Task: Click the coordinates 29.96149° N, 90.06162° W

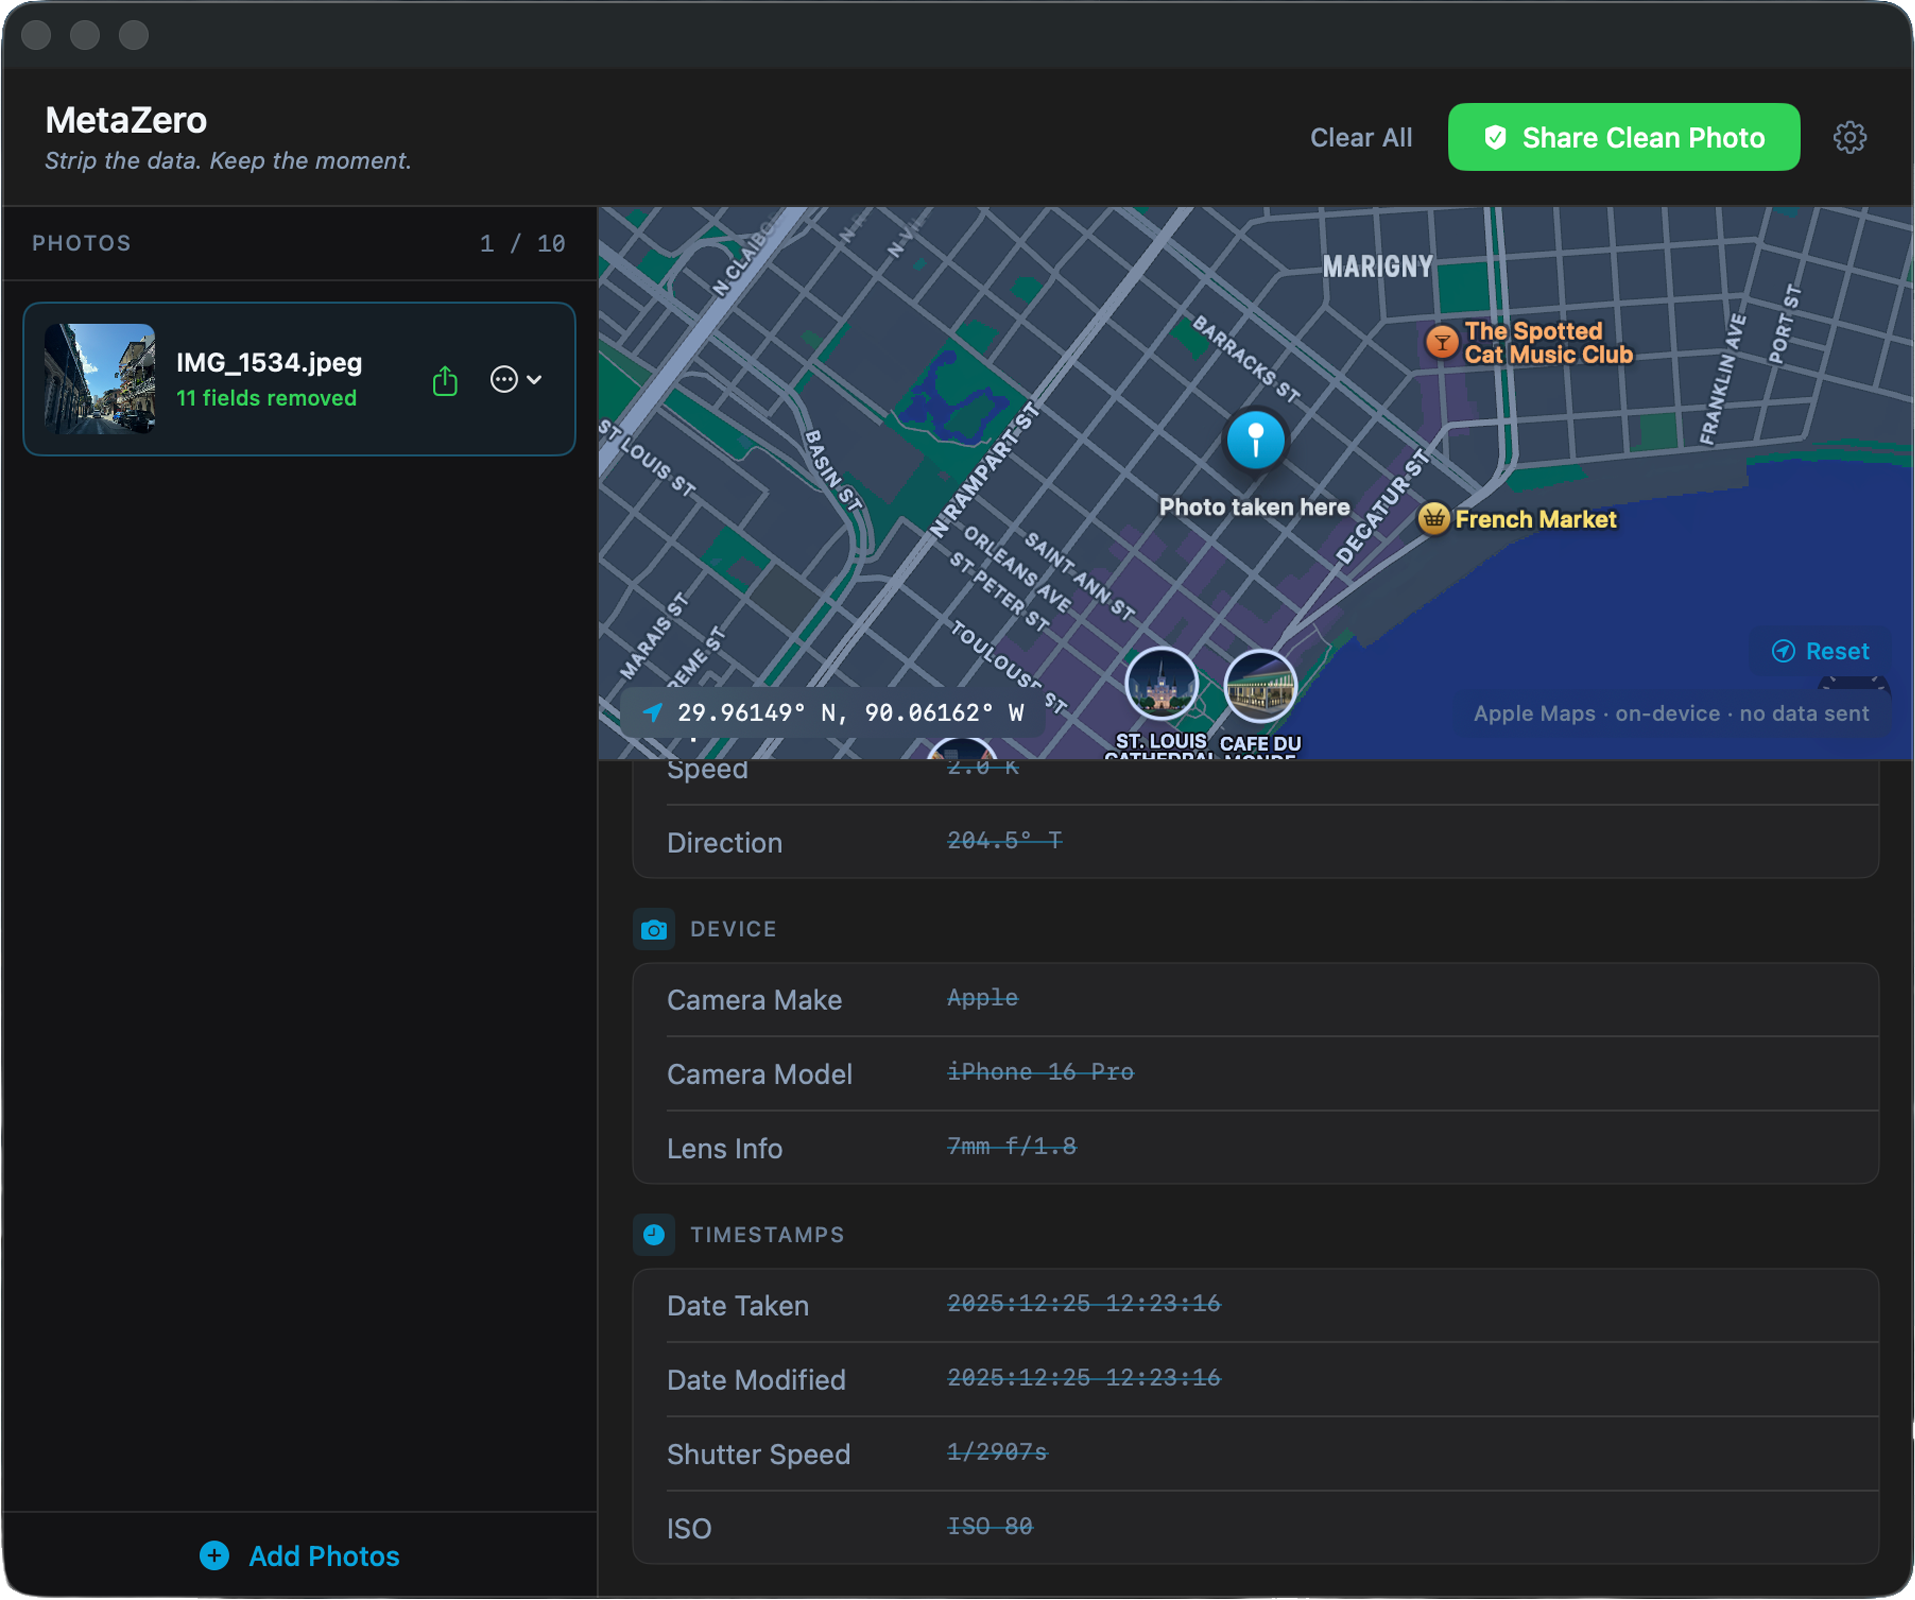Action: pyautogui.click(x=851, y=713)
